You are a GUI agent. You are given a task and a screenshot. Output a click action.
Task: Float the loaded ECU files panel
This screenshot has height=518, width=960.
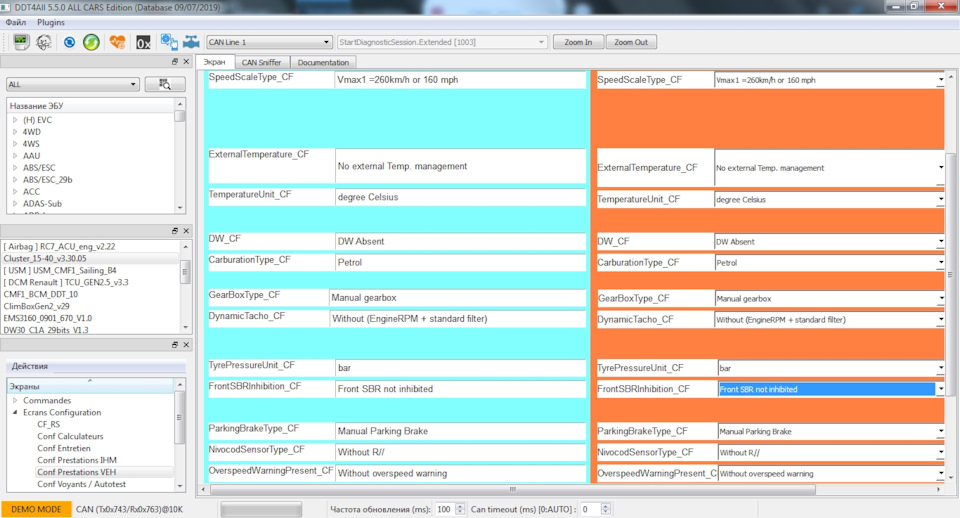tap(175, 230)
